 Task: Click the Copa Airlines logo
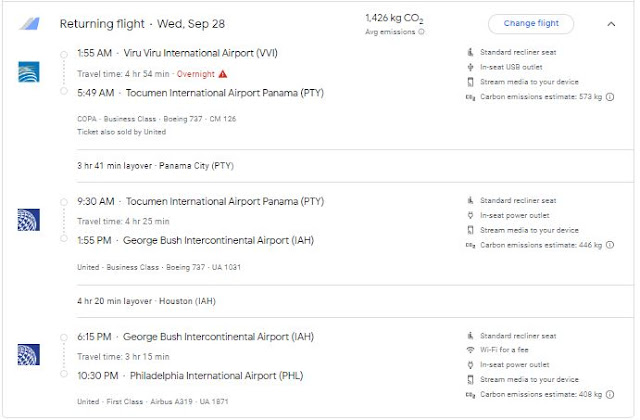(x=28, y=72)
